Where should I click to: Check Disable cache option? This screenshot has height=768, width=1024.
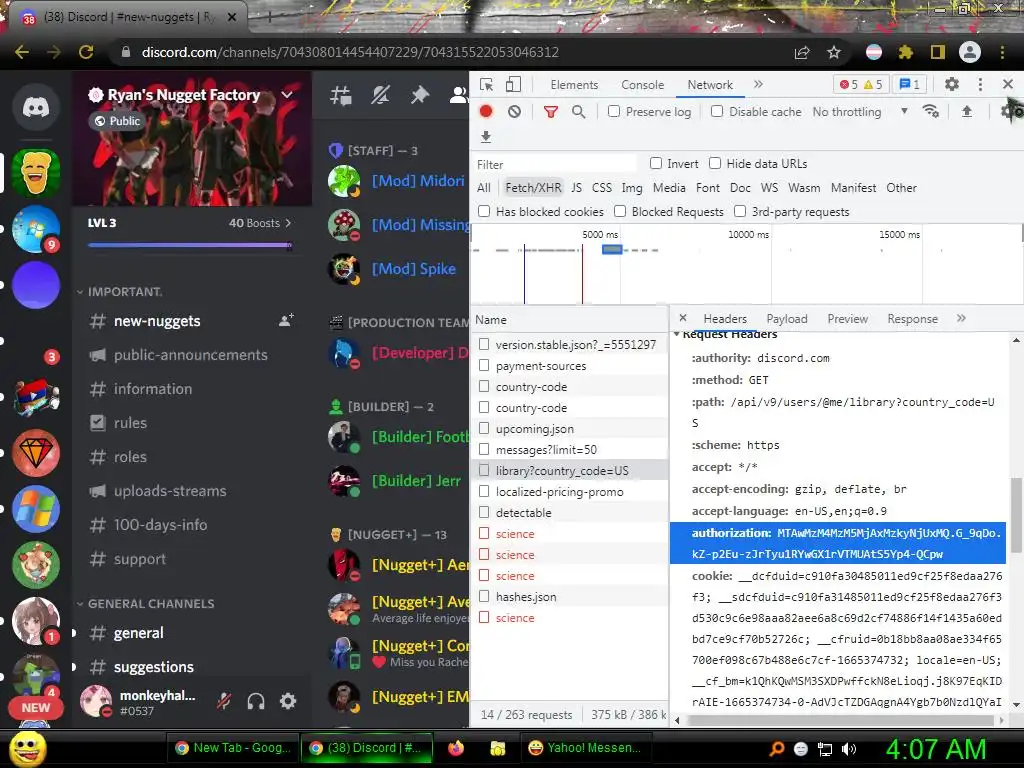coord(717,111)
